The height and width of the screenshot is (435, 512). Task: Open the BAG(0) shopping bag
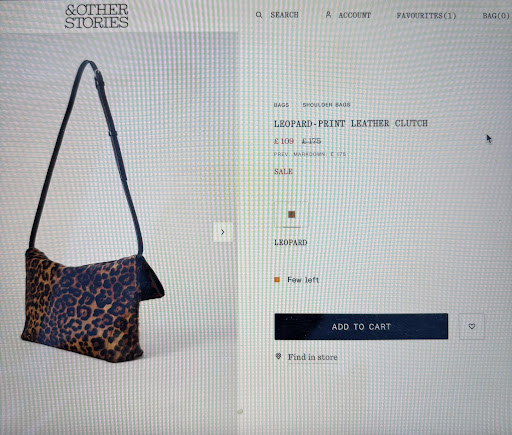coord(496,16)
